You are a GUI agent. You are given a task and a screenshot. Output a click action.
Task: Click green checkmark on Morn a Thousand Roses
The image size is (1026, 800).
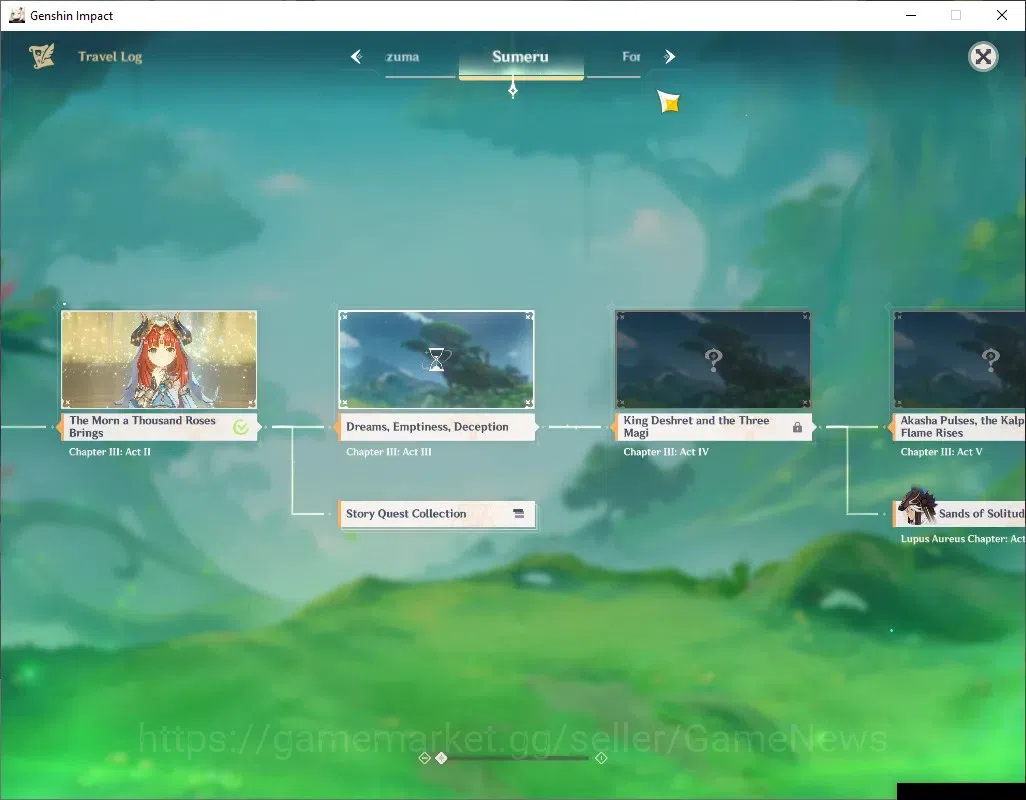(x=241, y=427)
